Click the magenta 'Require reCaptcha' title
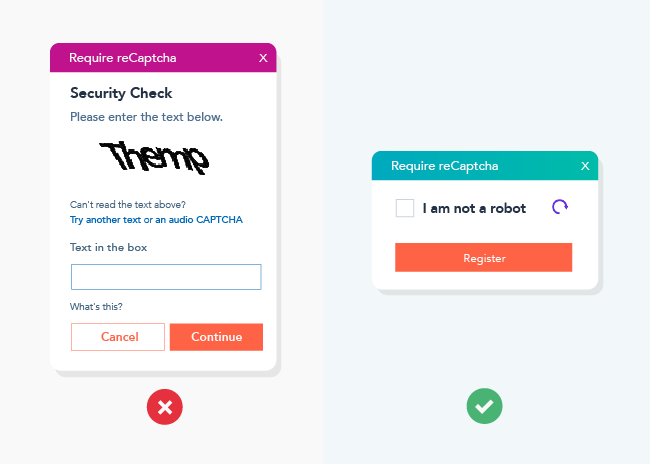 122,58
